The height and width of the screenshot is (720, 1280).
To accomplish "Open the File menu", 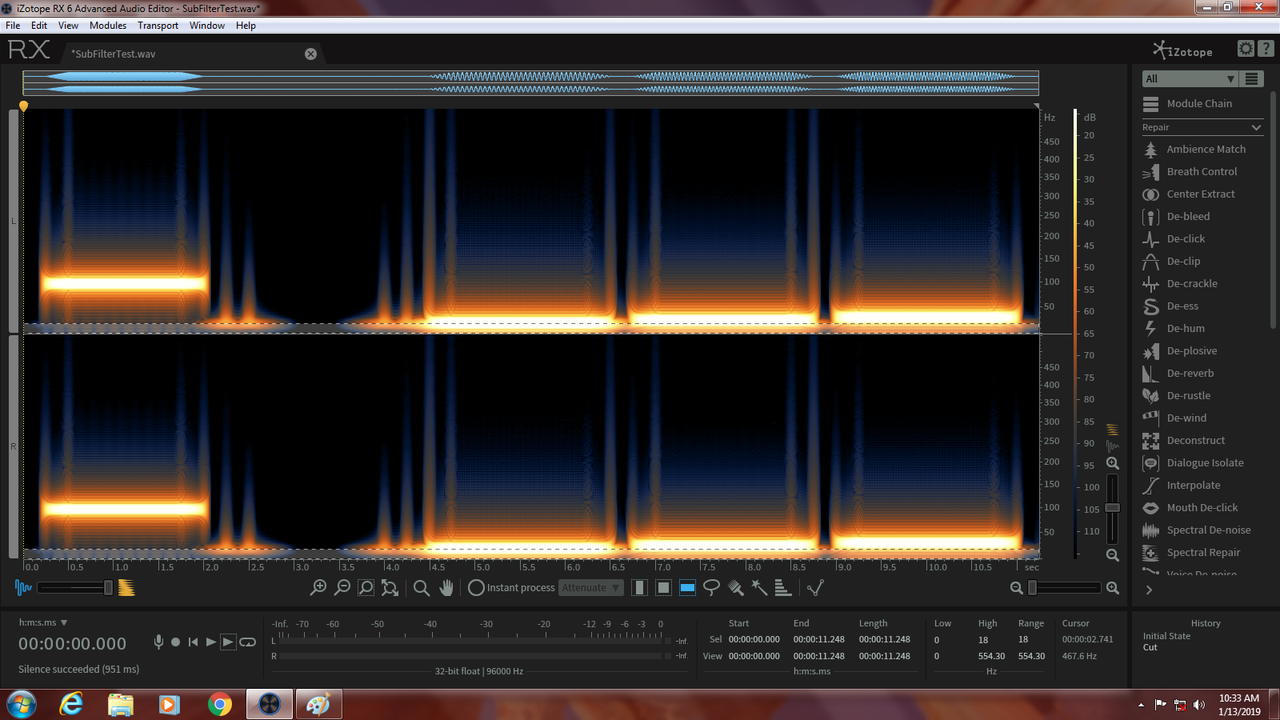I will 13,25.
